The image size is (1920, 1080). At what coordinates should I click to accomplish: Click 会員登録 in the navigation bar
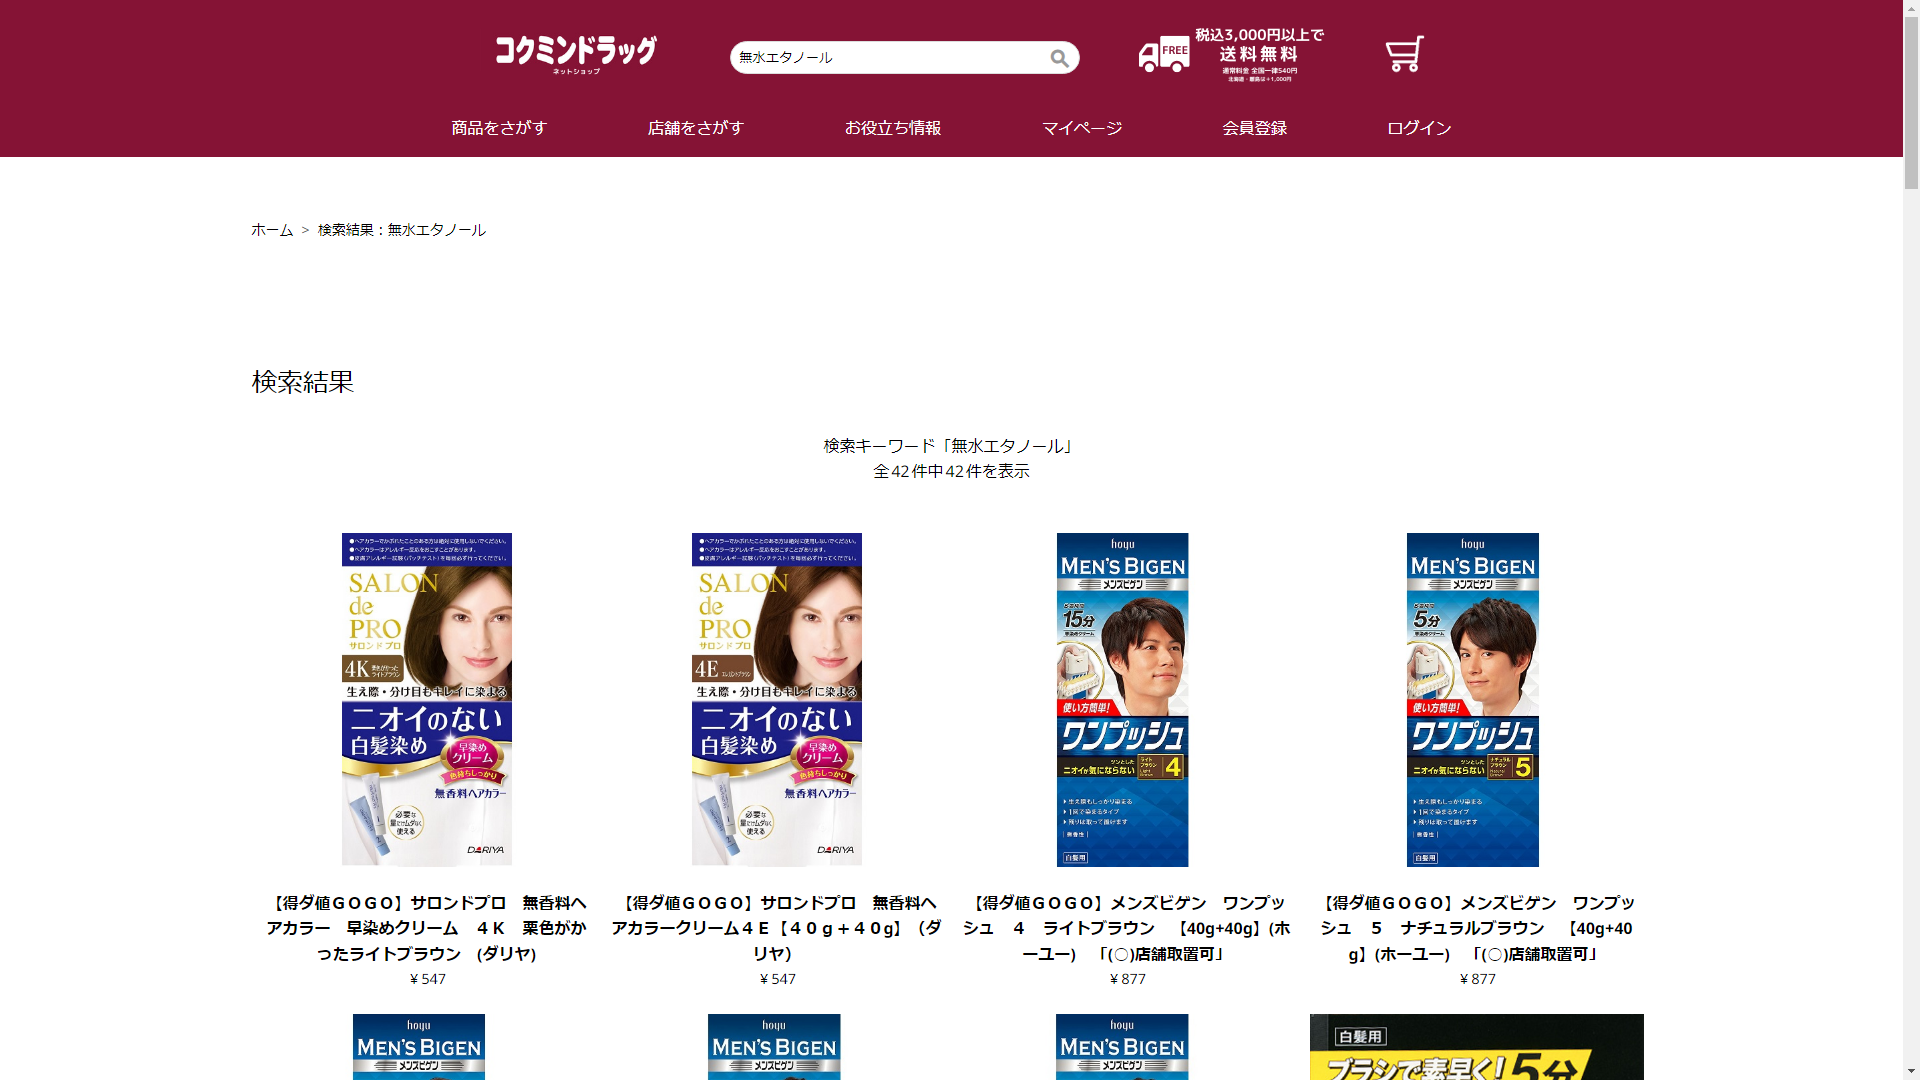1254,128
